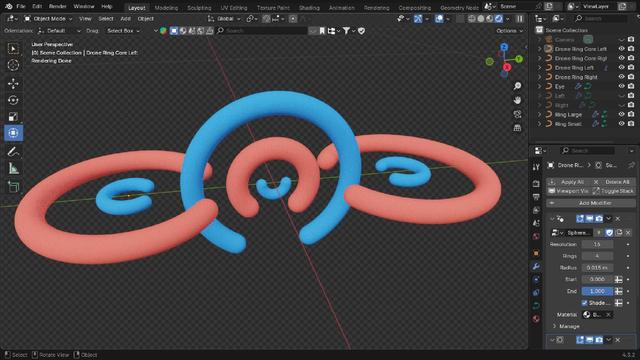This screenshot has height=360, width=640.
Task: Expand Ring Large tree item
Action: tap(540, 115)
